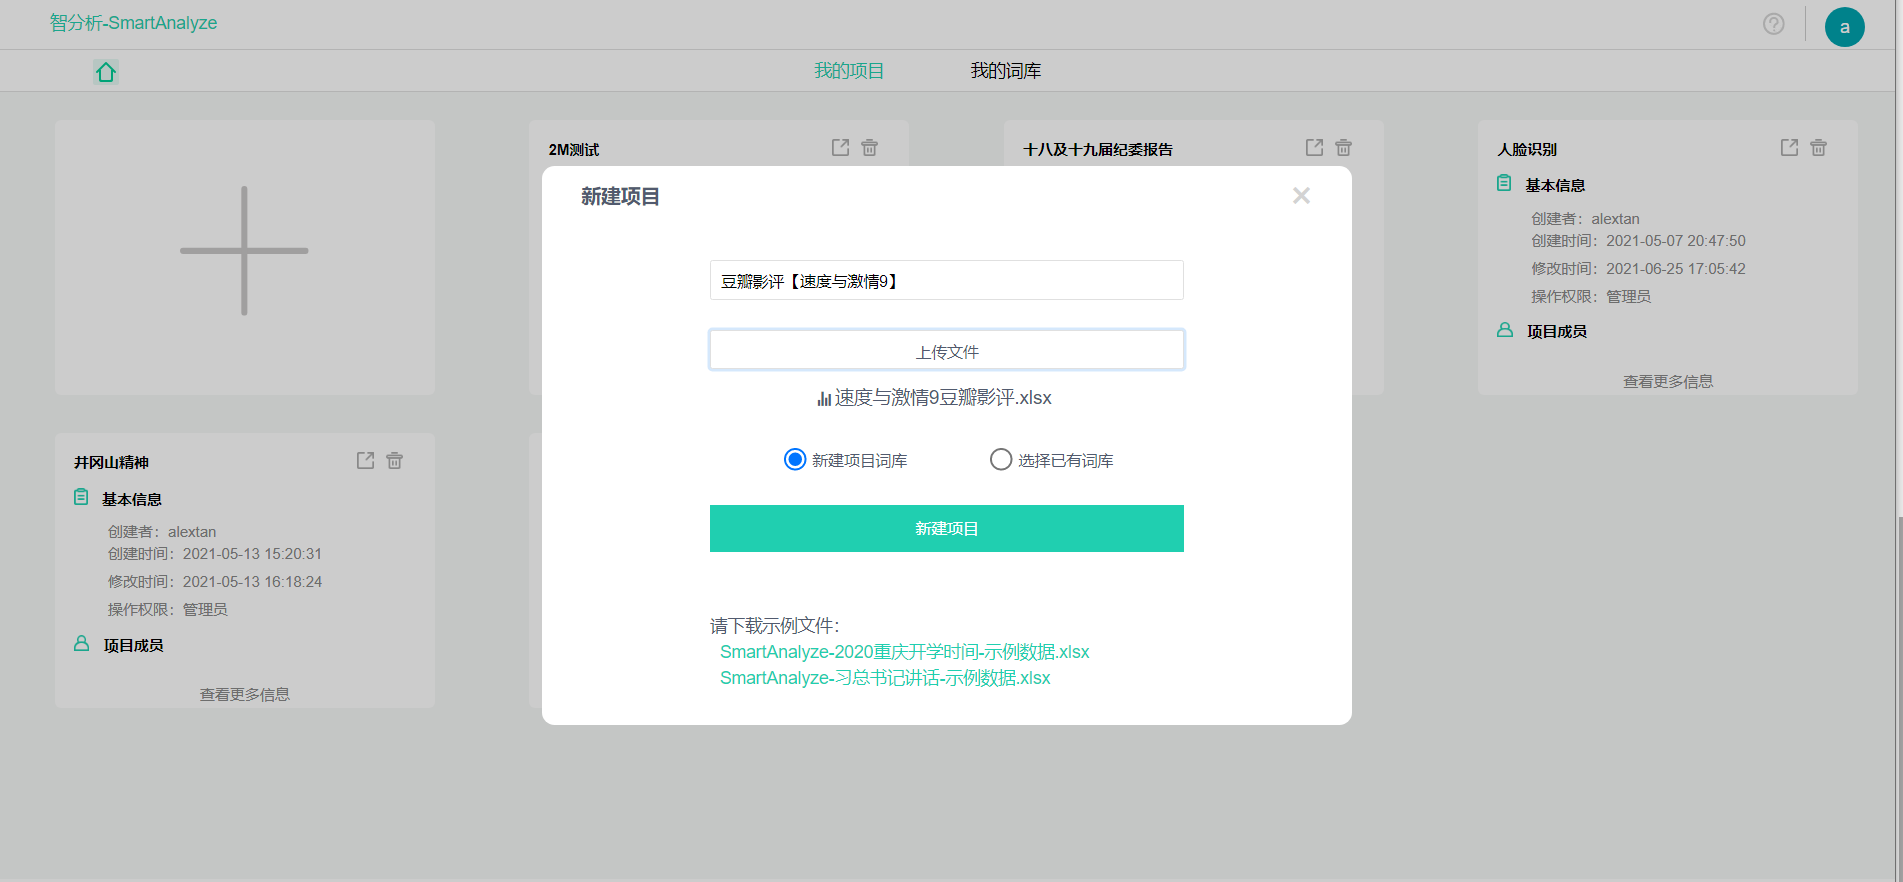Click the chart icon beside the uploaded xlsx file
The height and width of the screenshot is (882, 1903).
point(824,398)
